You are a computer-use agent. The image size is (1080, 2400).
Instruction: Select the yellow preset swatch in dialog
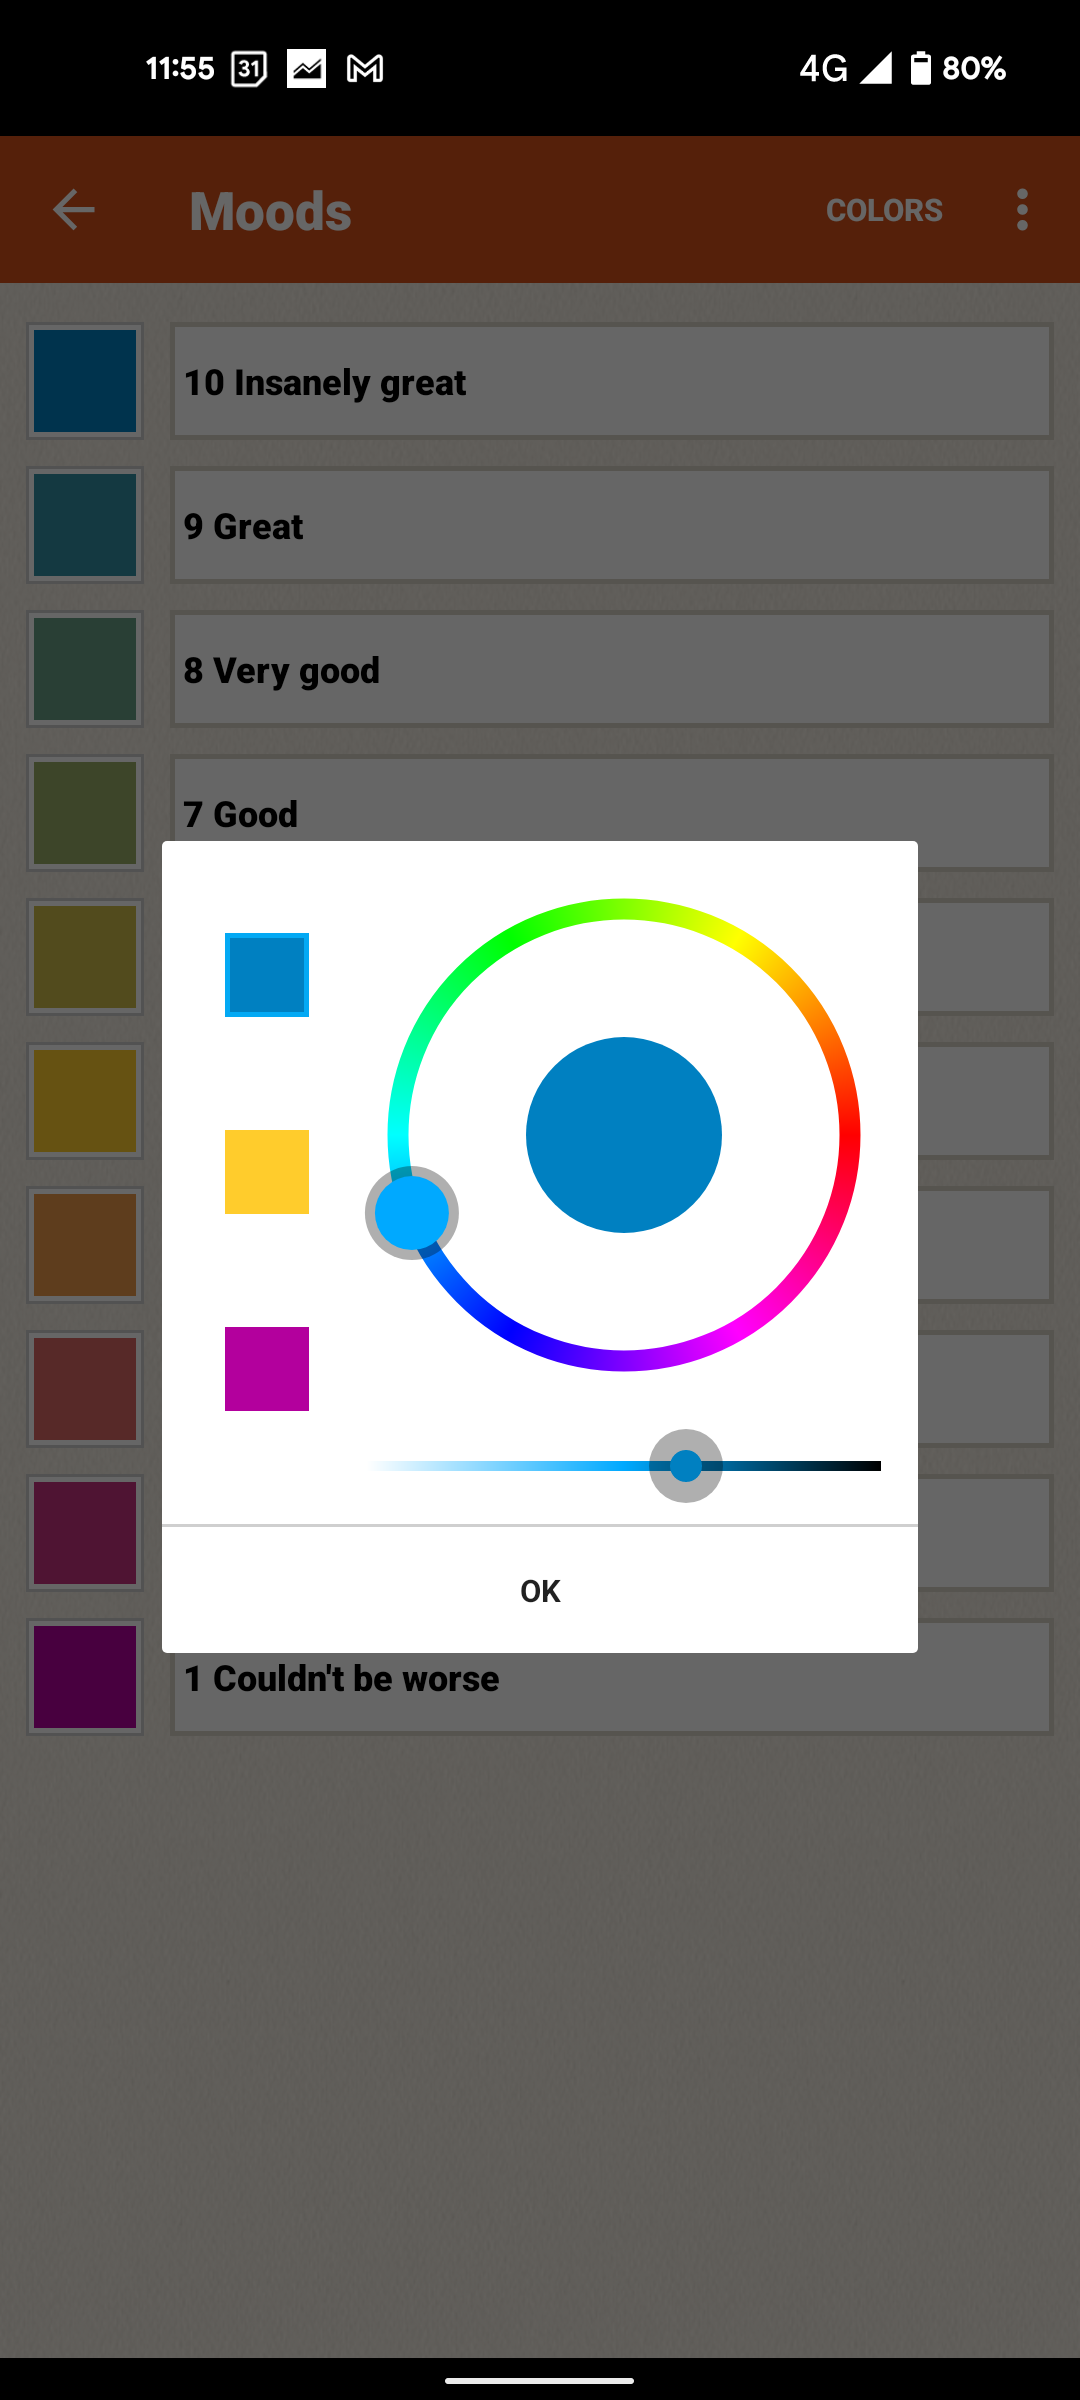click(267, 1172)
